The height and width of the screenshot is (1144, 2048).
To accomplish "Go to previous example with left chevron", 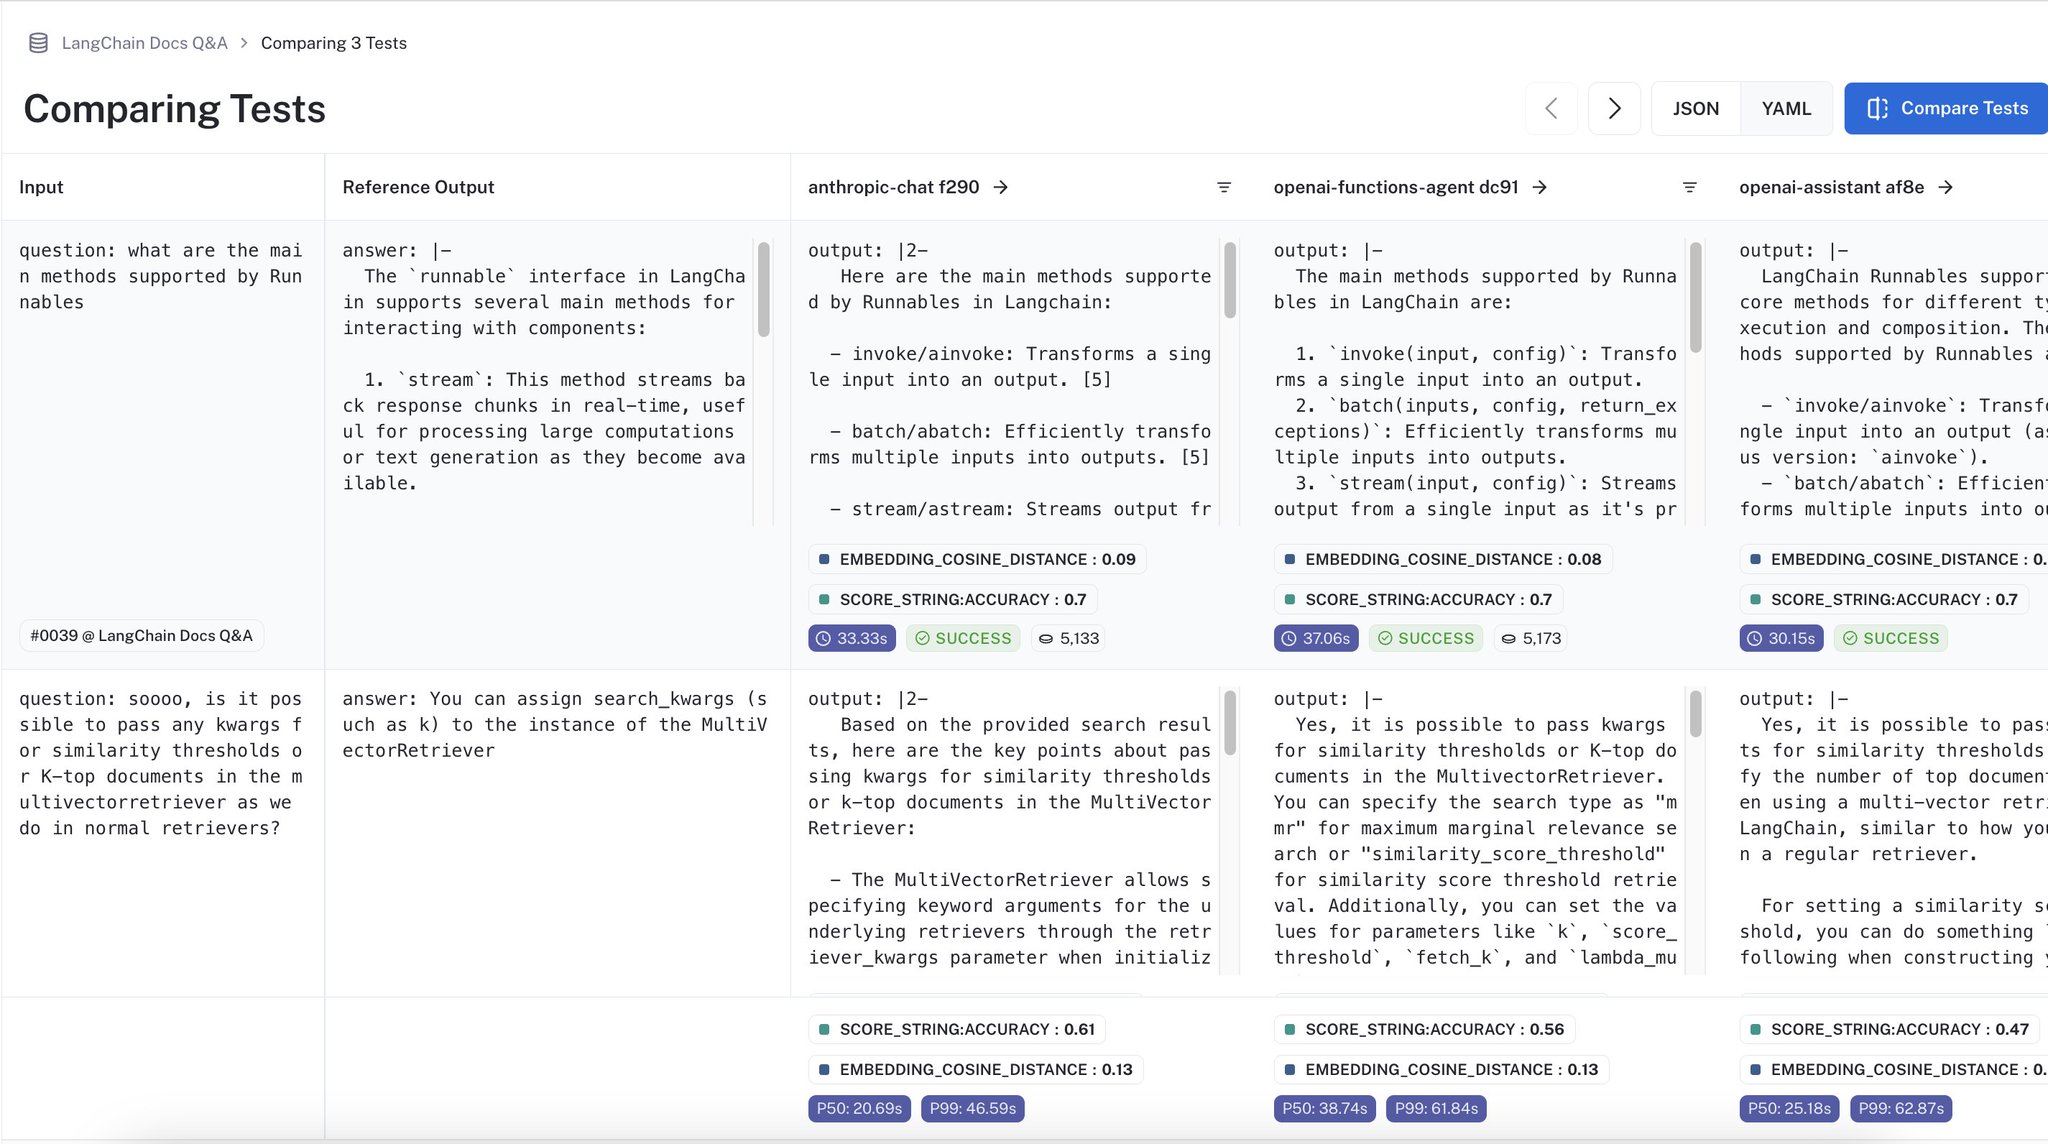I will point(1551,108).
